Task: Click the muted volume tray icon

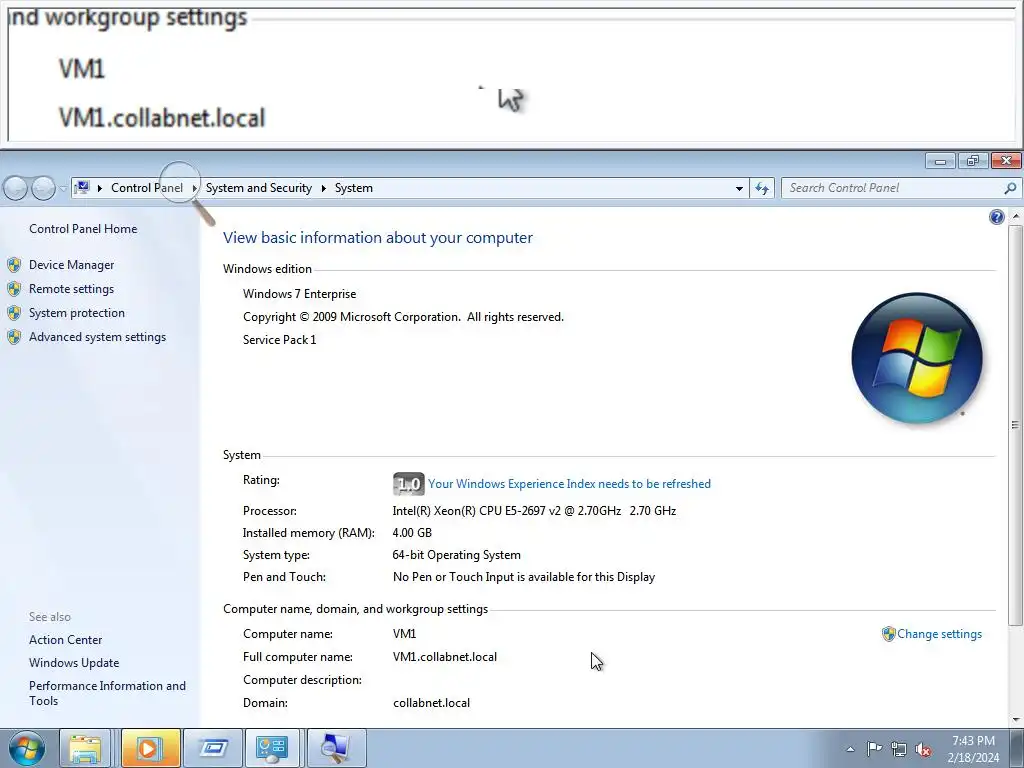Action: point(923,749)
